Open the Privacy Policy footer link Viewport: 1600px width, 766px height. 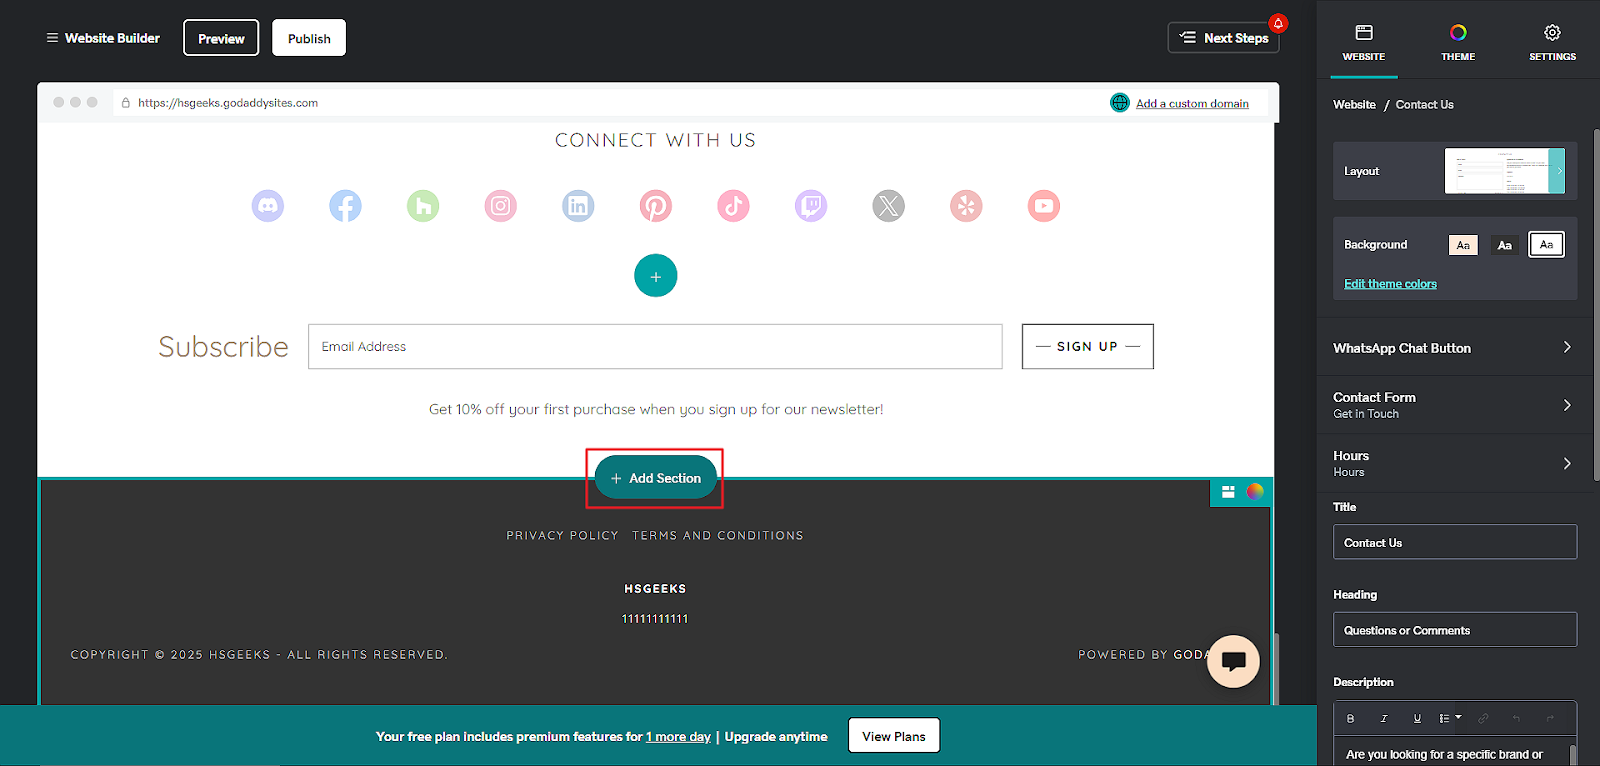coord(563,536)
